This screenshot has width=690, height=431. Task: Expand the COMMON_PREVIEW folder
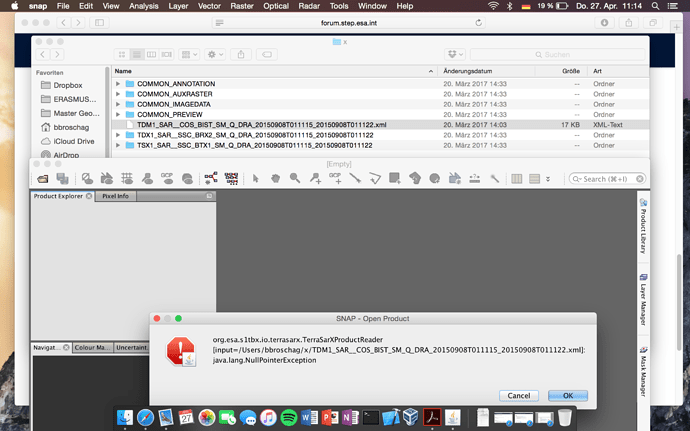(x=118, y=114)
